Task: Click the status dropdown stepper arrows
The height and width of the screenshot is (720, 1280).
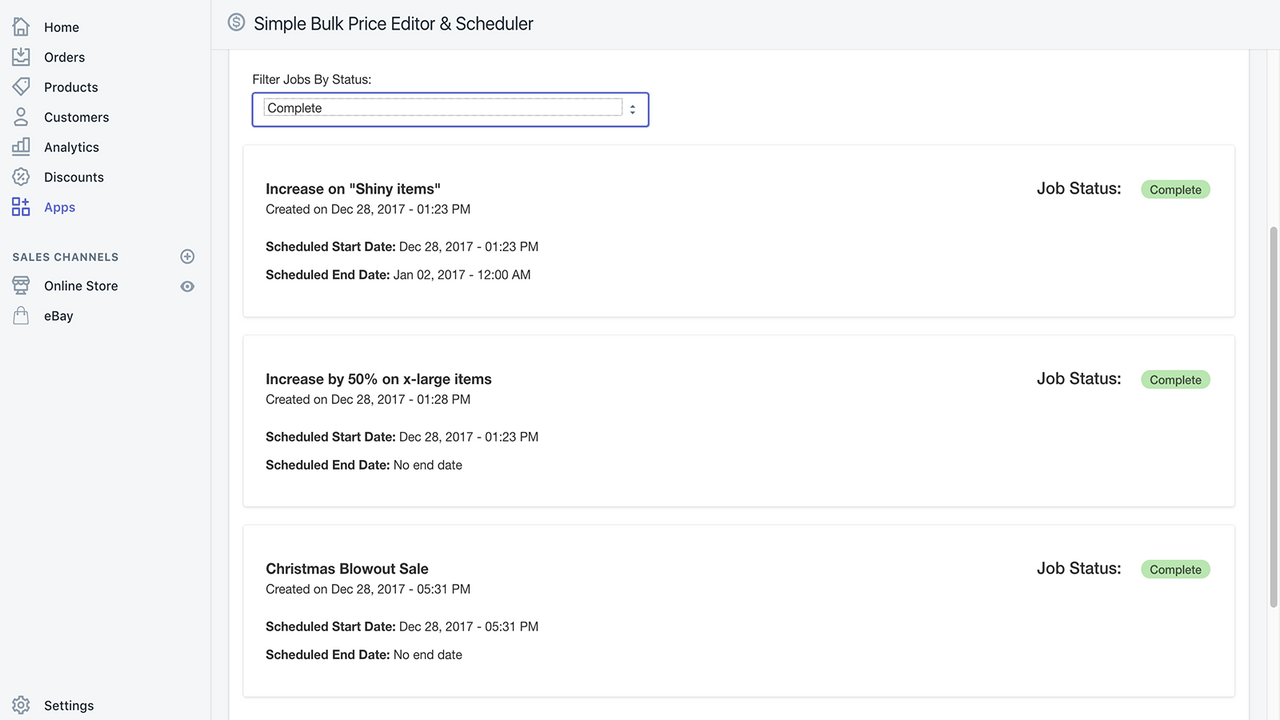Action: [x=633, y=109]
